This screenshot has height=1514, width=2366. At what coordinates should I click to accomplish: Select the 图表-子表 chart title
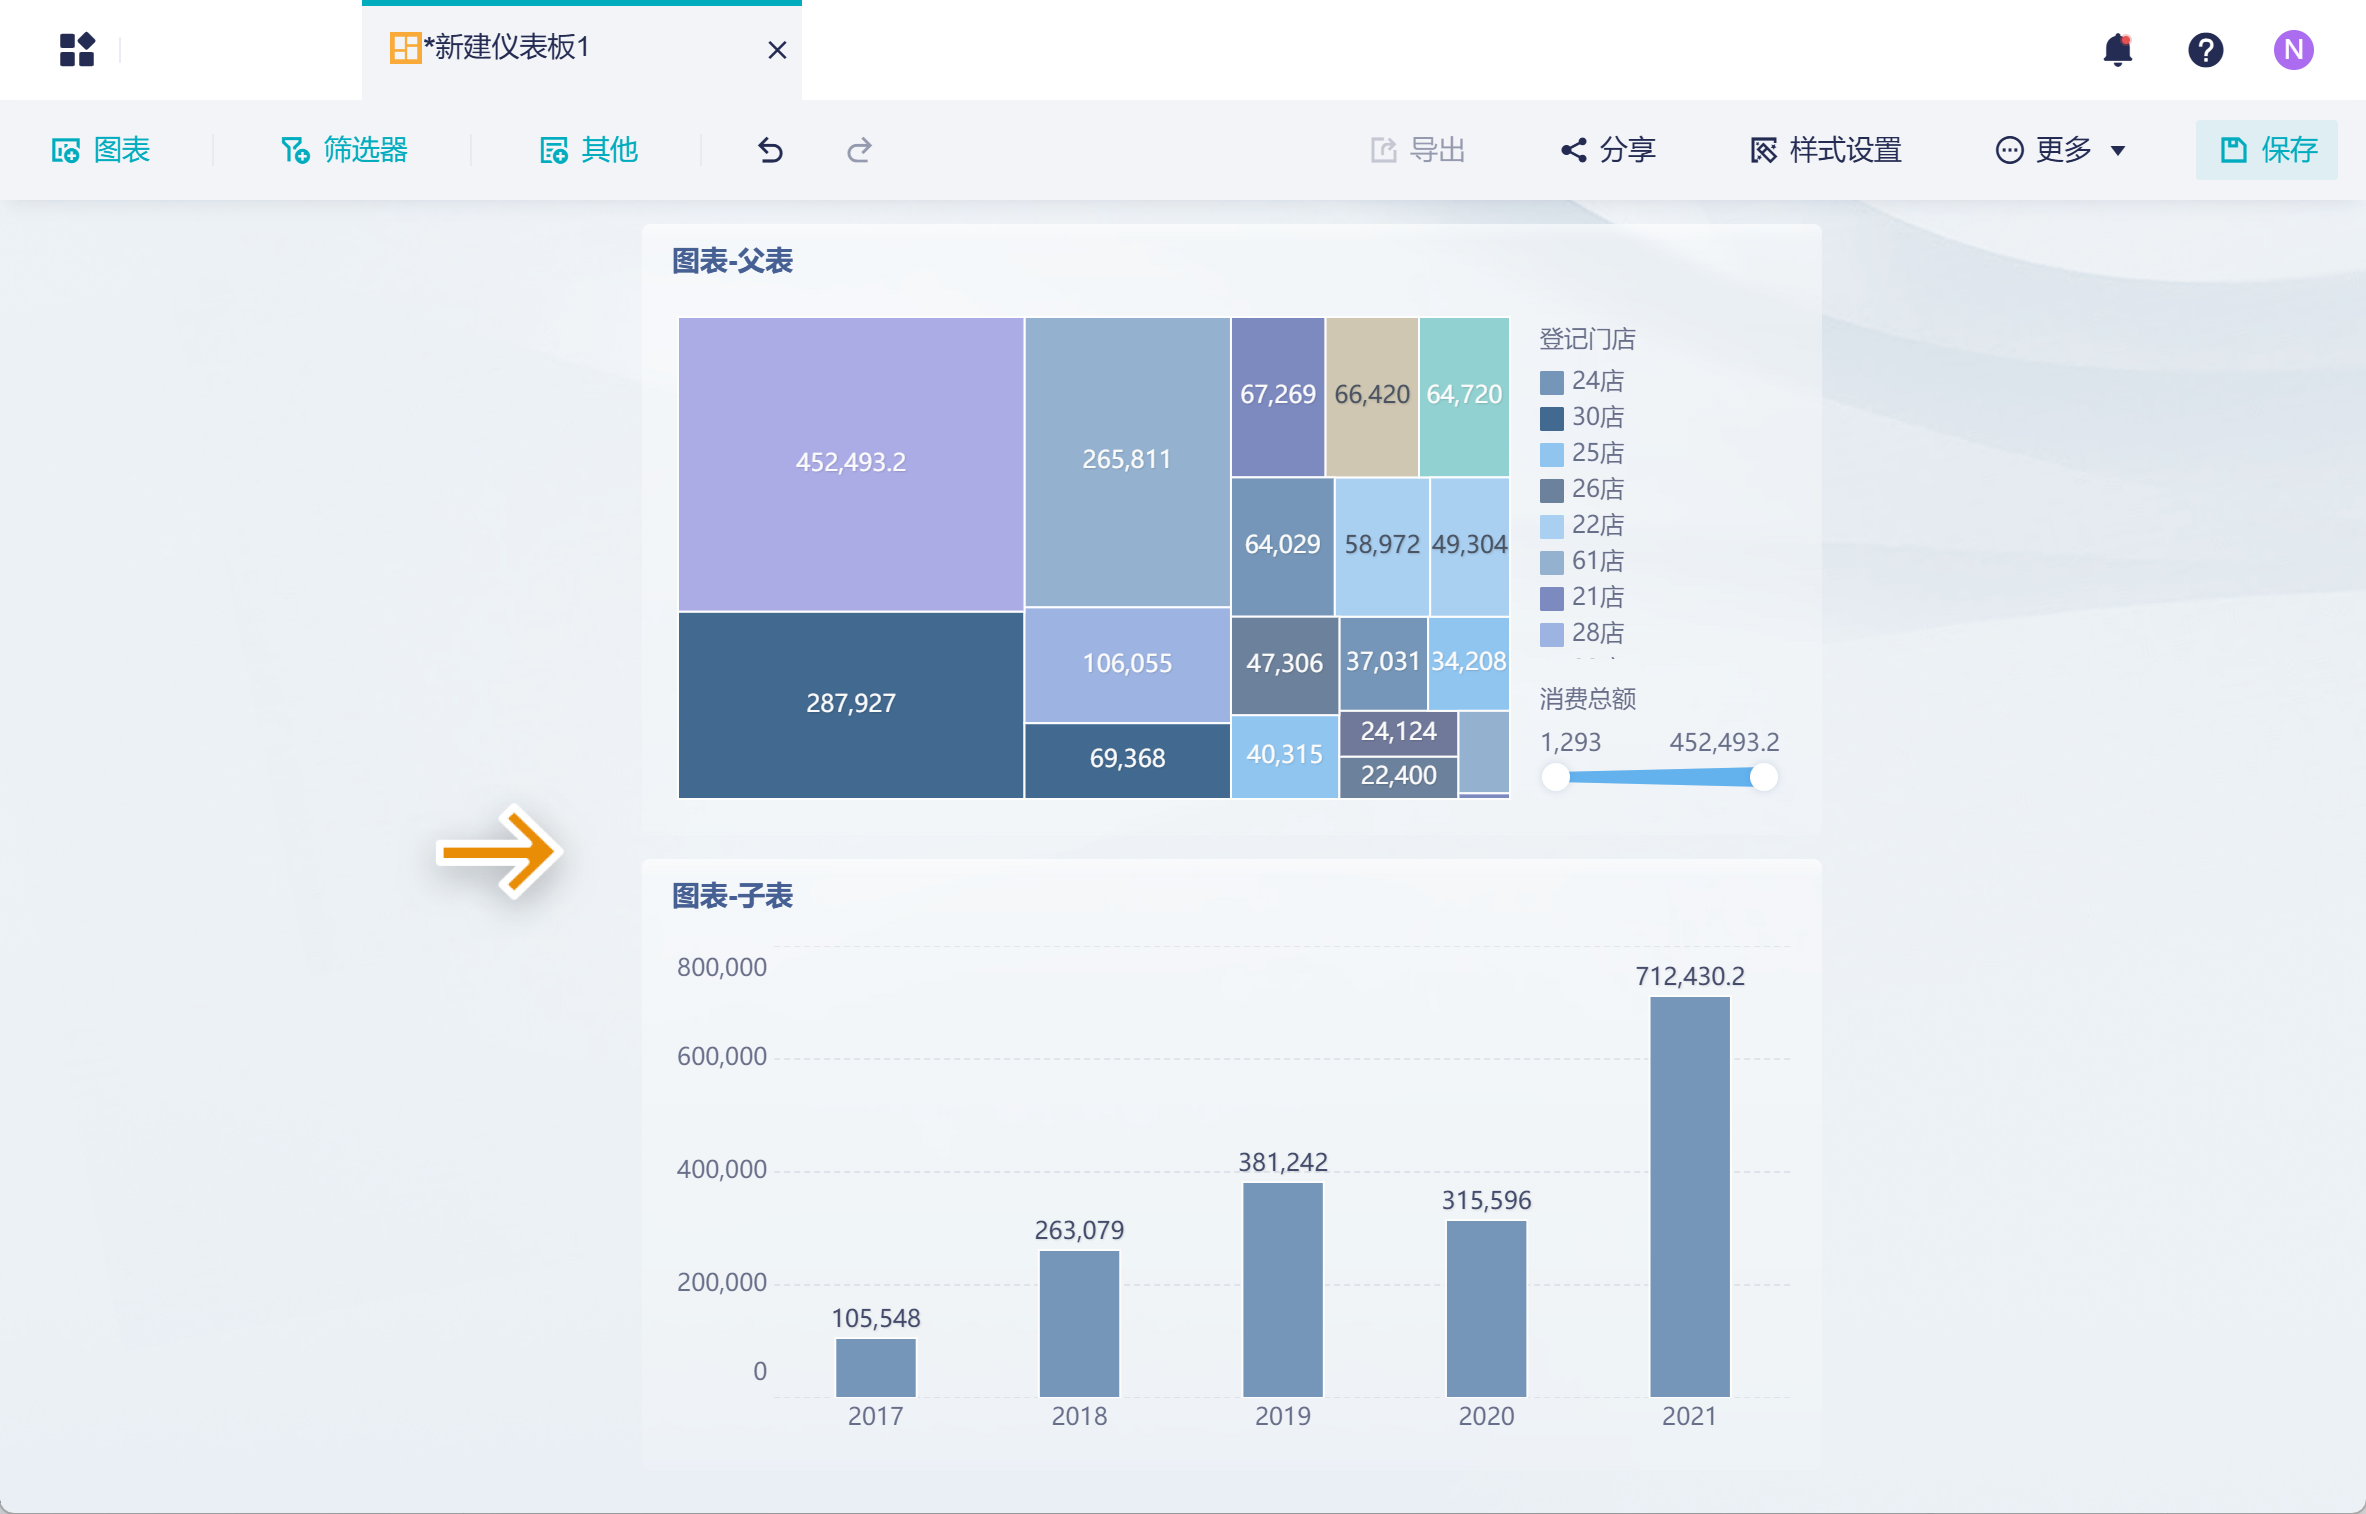pyautogui.click(x=732, y=896)
